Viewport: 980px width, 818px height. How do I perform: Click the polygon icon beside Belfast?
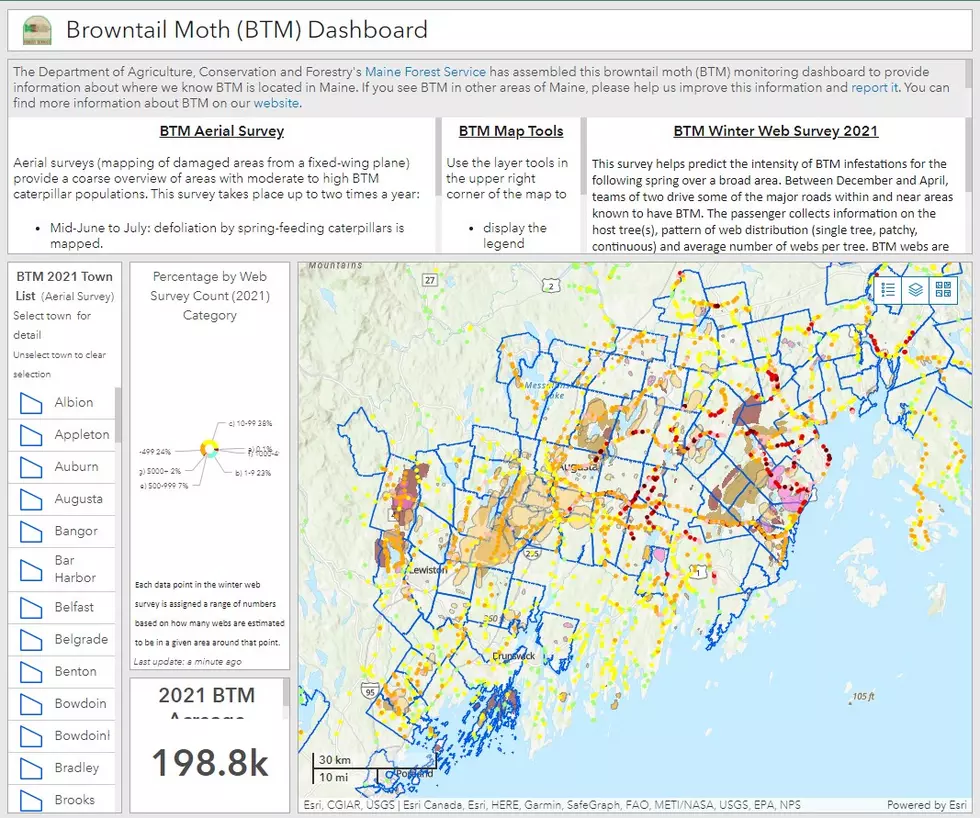tap(31, 608)
